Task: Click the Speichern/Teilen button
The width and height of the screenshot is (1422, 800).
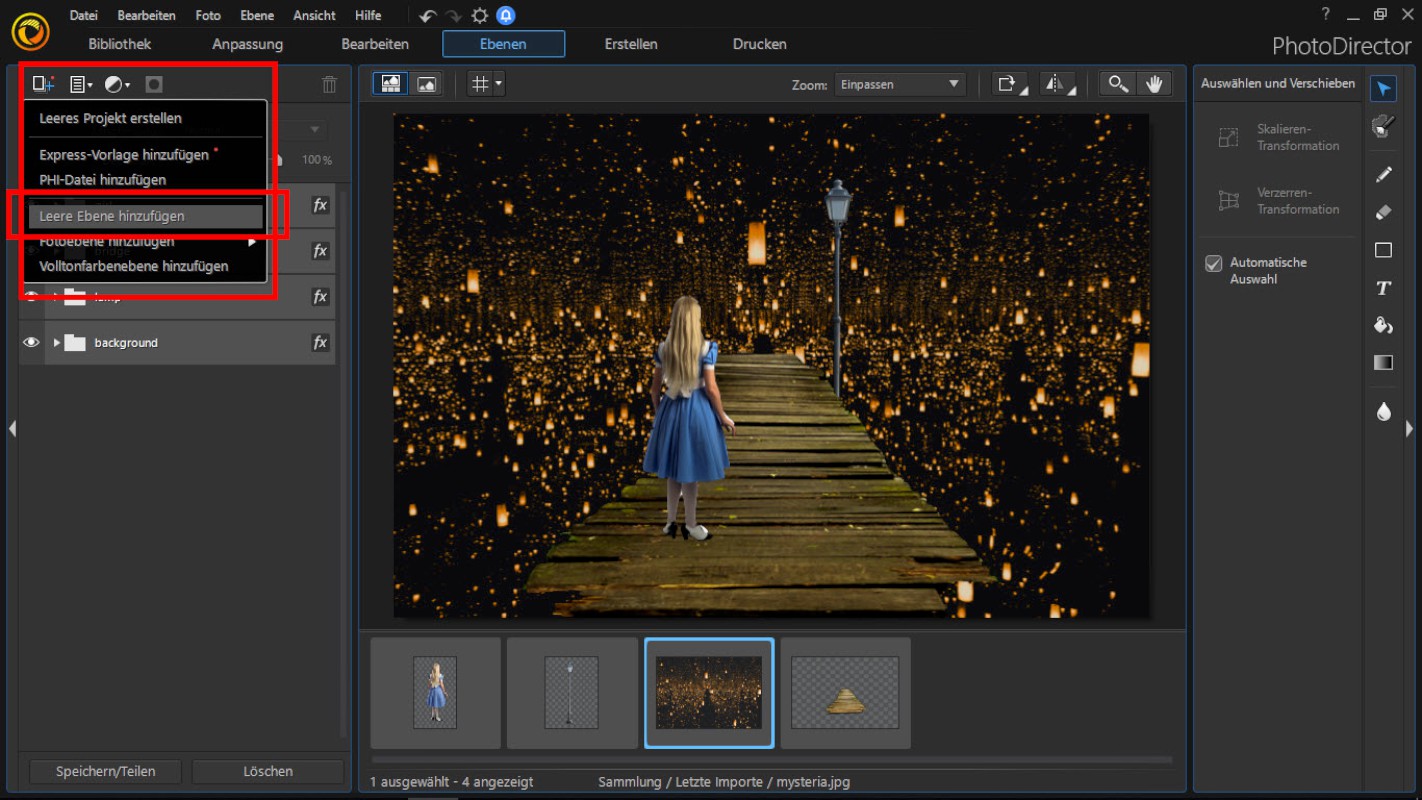Action: pos(106,771)
